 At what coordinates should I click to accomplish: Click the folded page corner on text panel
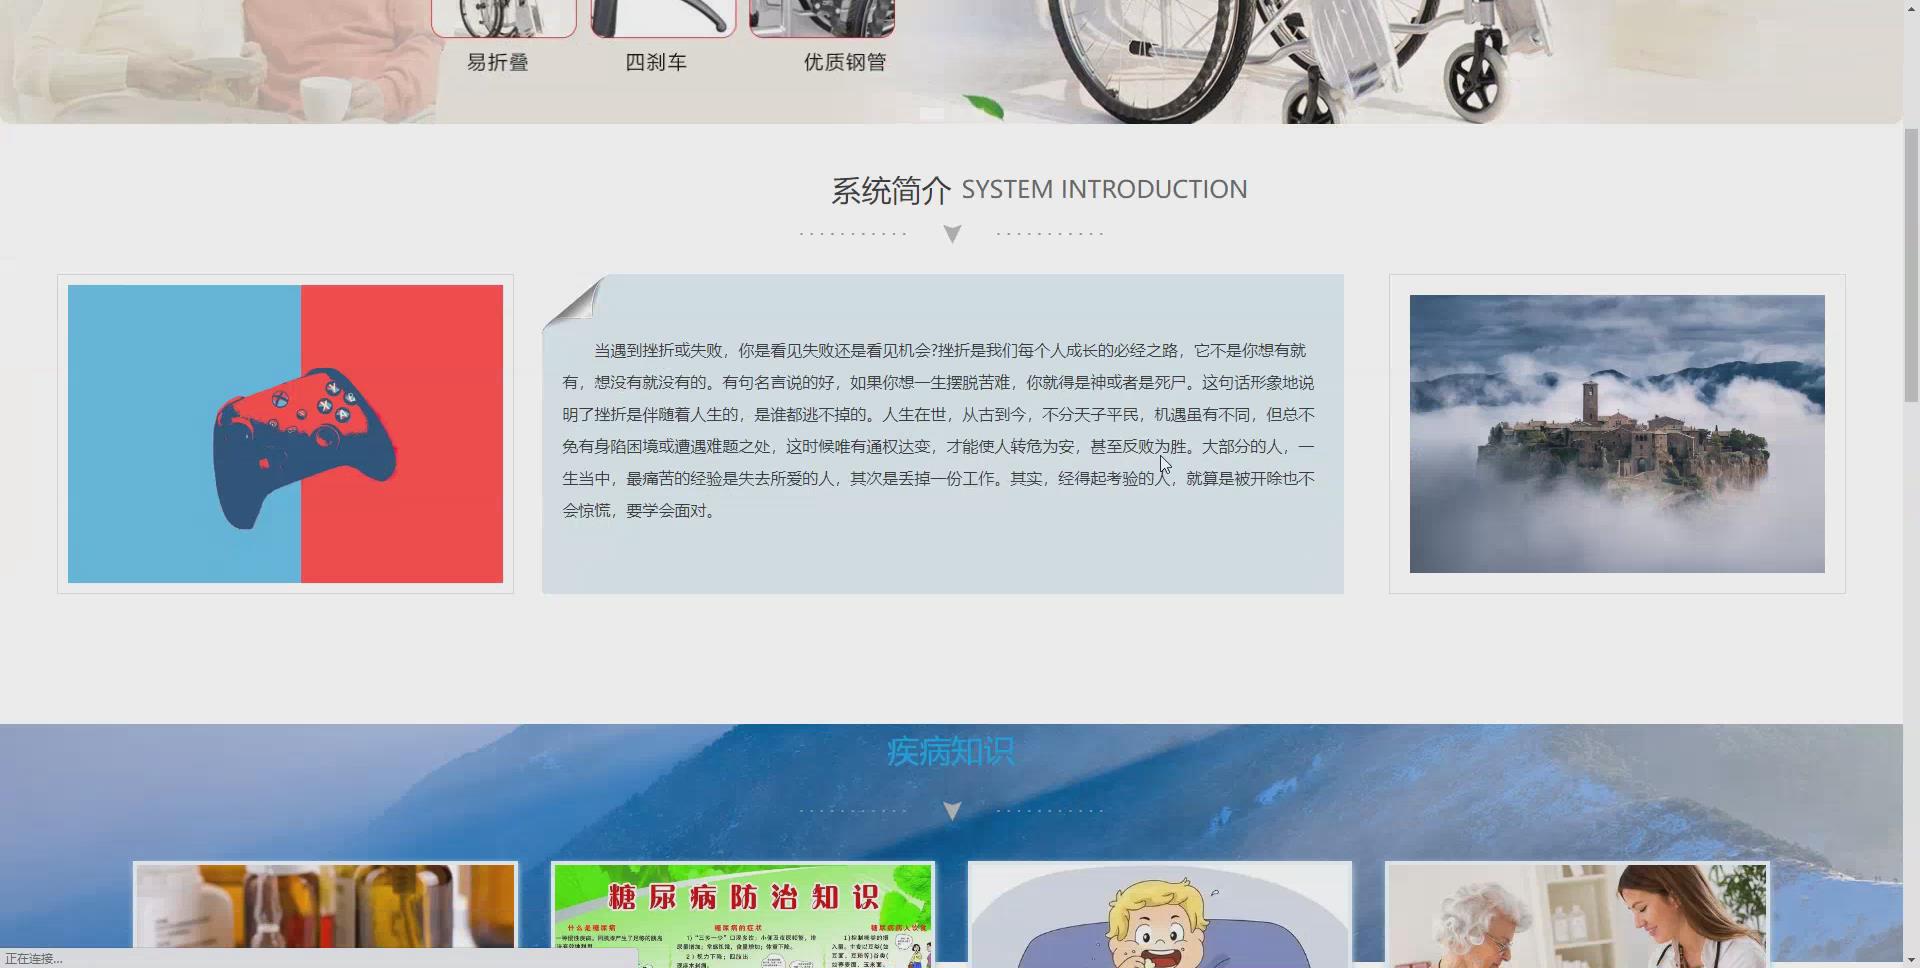coord(573,303)
